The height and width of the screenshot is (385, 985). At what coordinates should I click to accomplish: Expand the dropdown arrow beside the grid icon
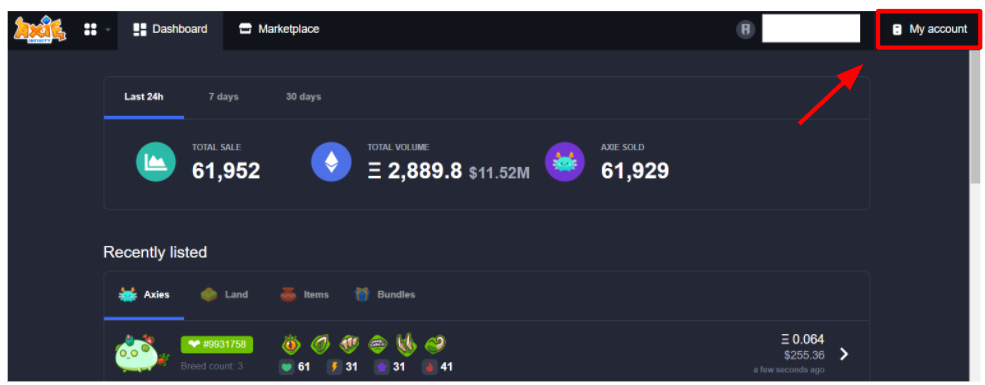coord(107,30)
